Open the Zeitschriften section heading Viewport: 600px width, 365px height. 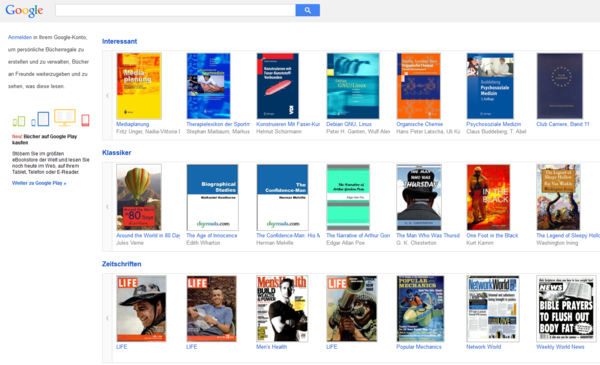point(122,264)
